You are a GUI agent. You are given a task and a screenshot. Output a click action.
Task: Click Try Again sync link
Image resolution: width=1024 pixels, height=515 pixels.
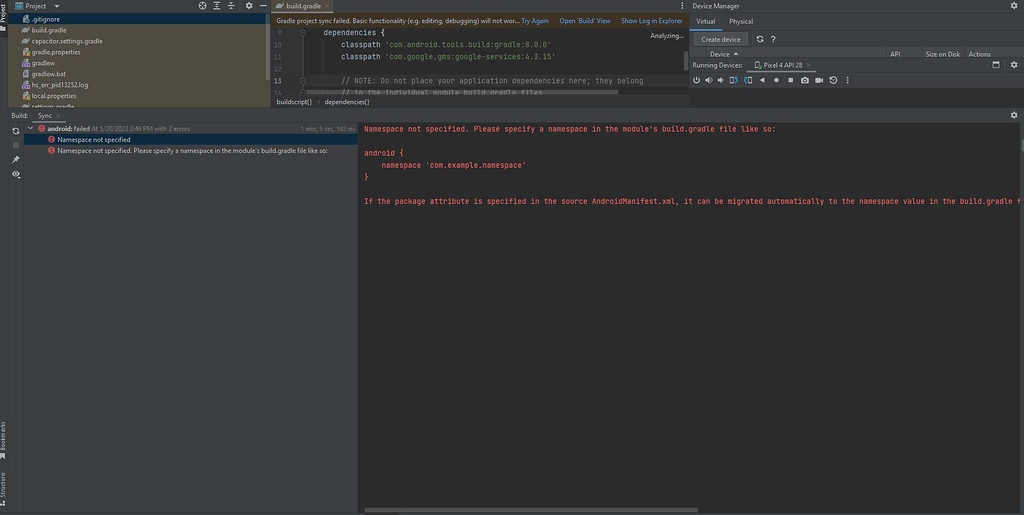point(535,21)
